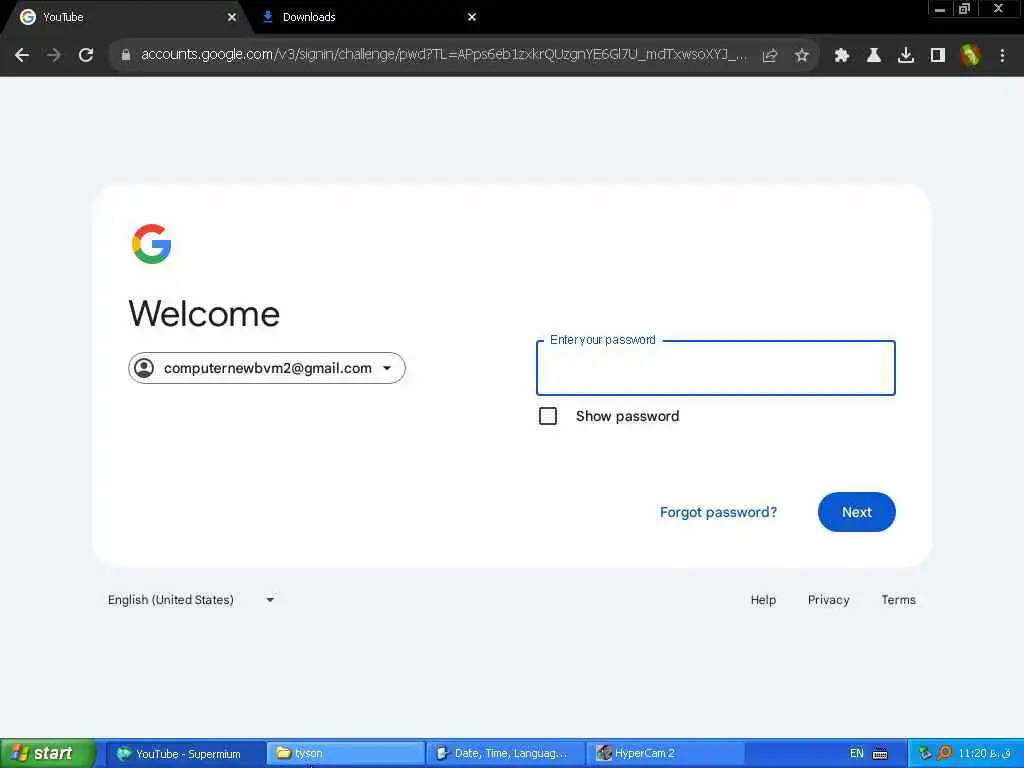Open the English (United States) language dropdown
This screenshot has width=1024, height=768.
191,600
